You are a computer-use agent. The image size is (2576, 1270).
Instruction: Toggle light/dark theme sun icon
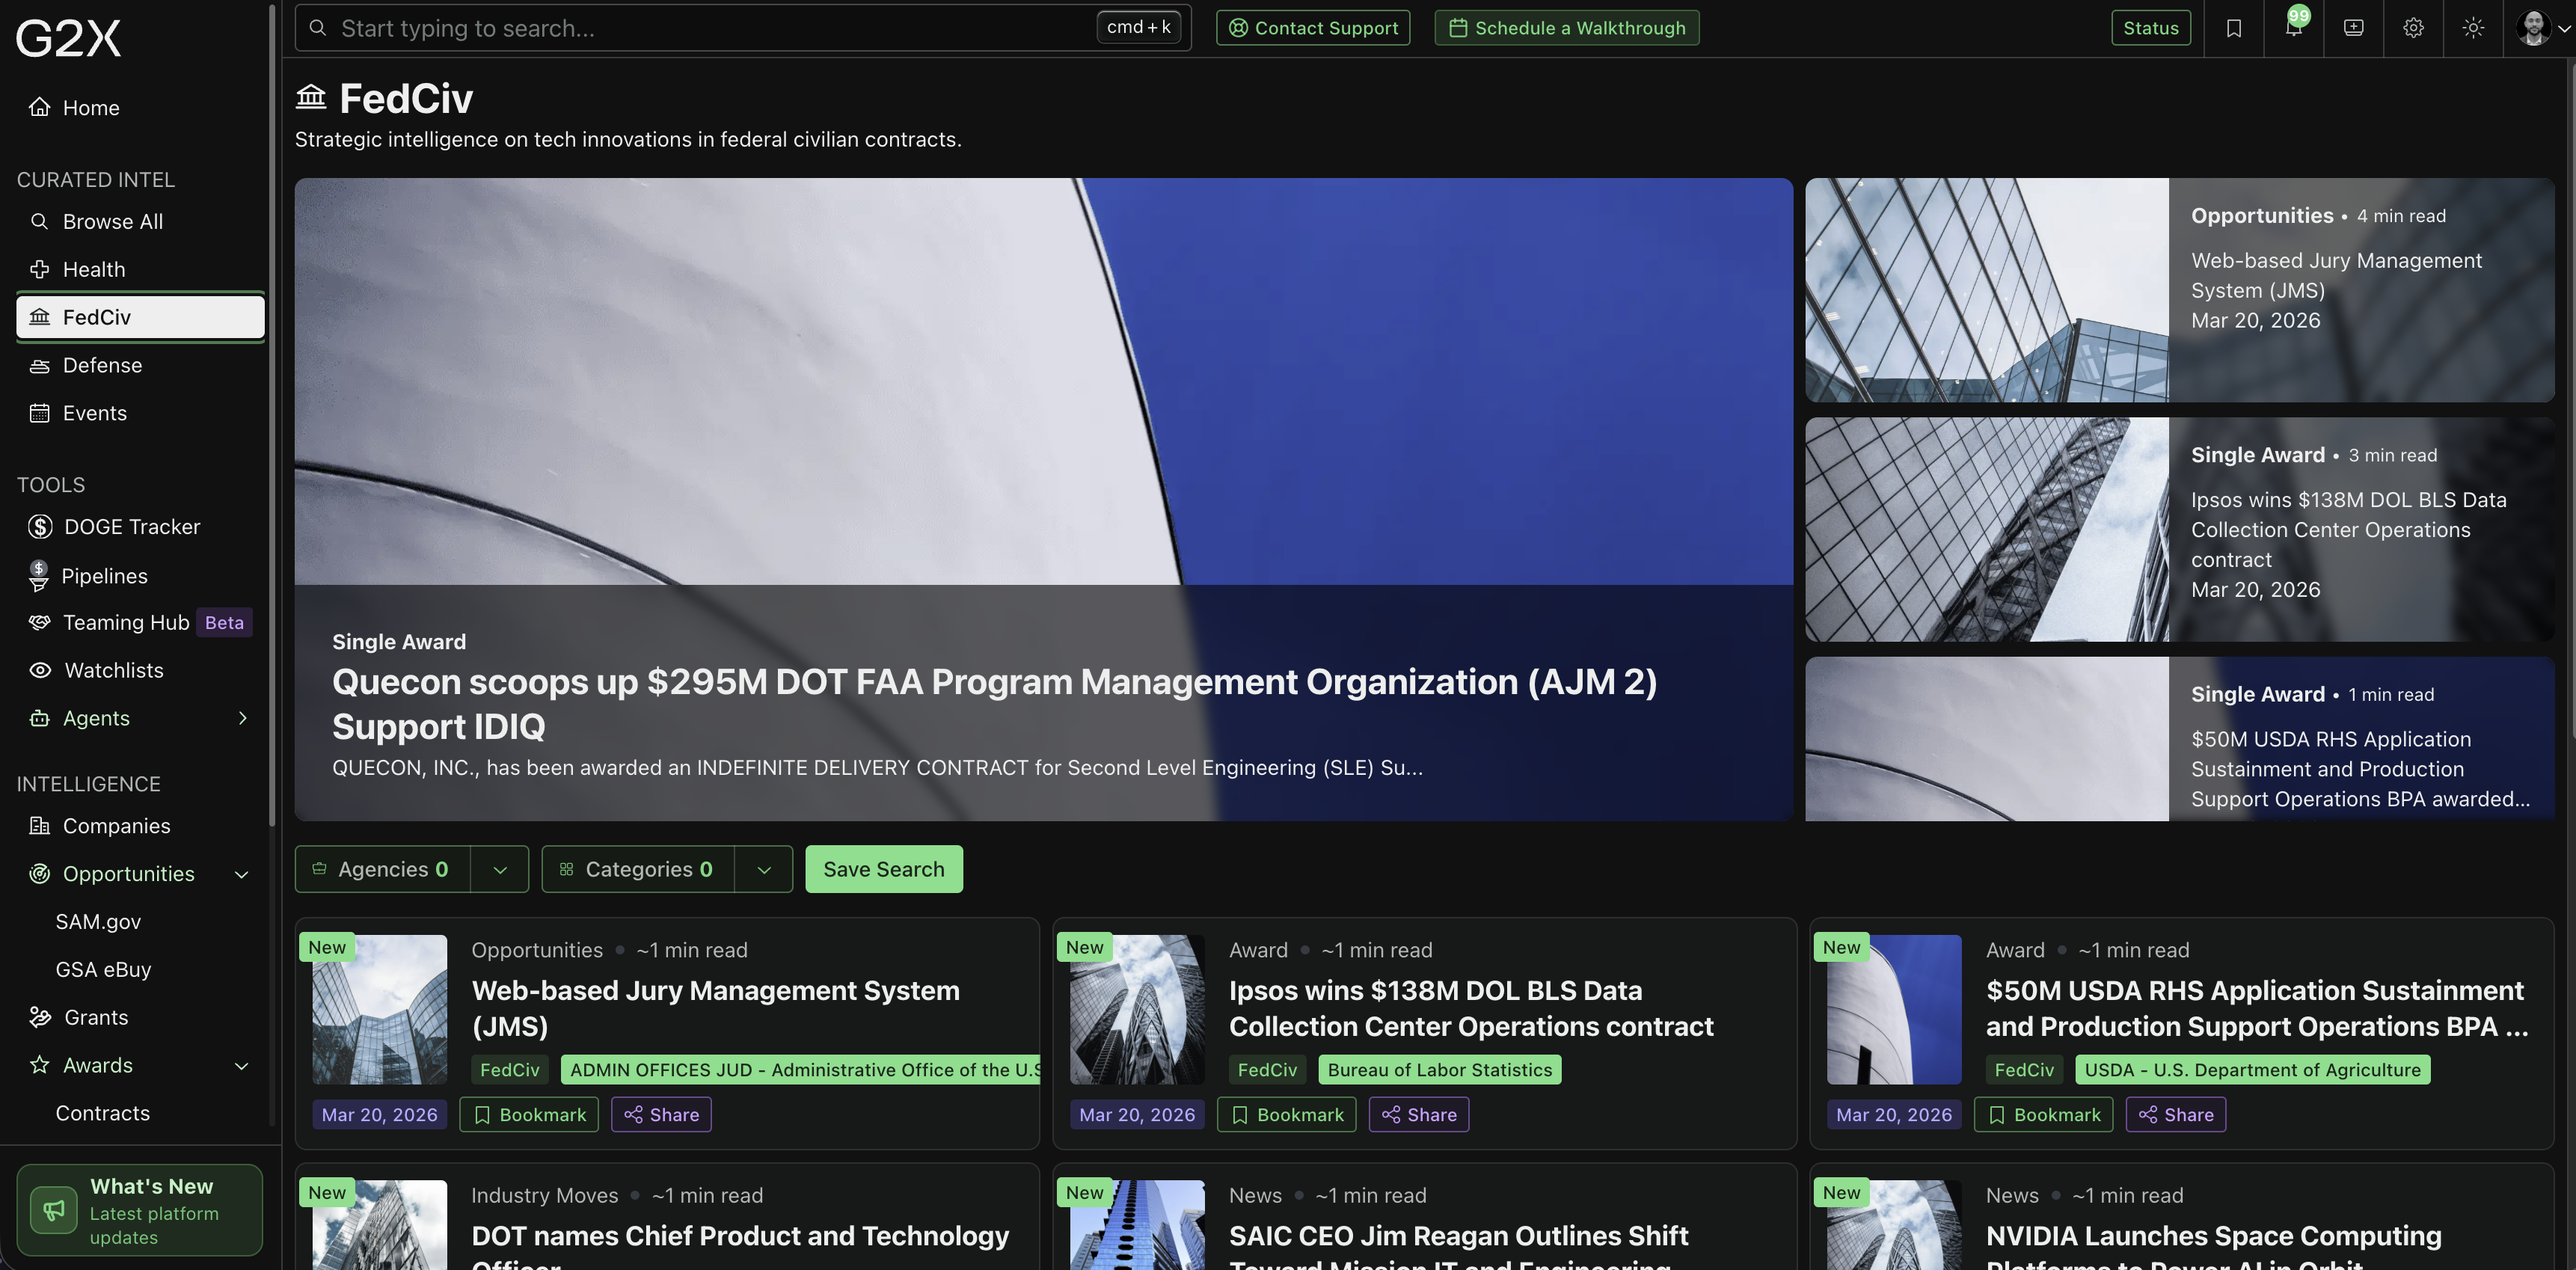2474,28
